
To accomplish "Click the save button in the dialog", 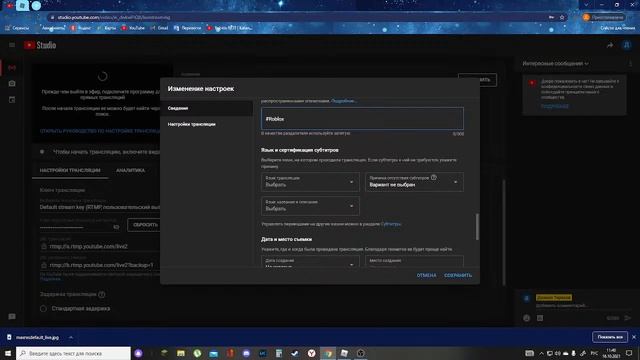I will click(458, 276).
